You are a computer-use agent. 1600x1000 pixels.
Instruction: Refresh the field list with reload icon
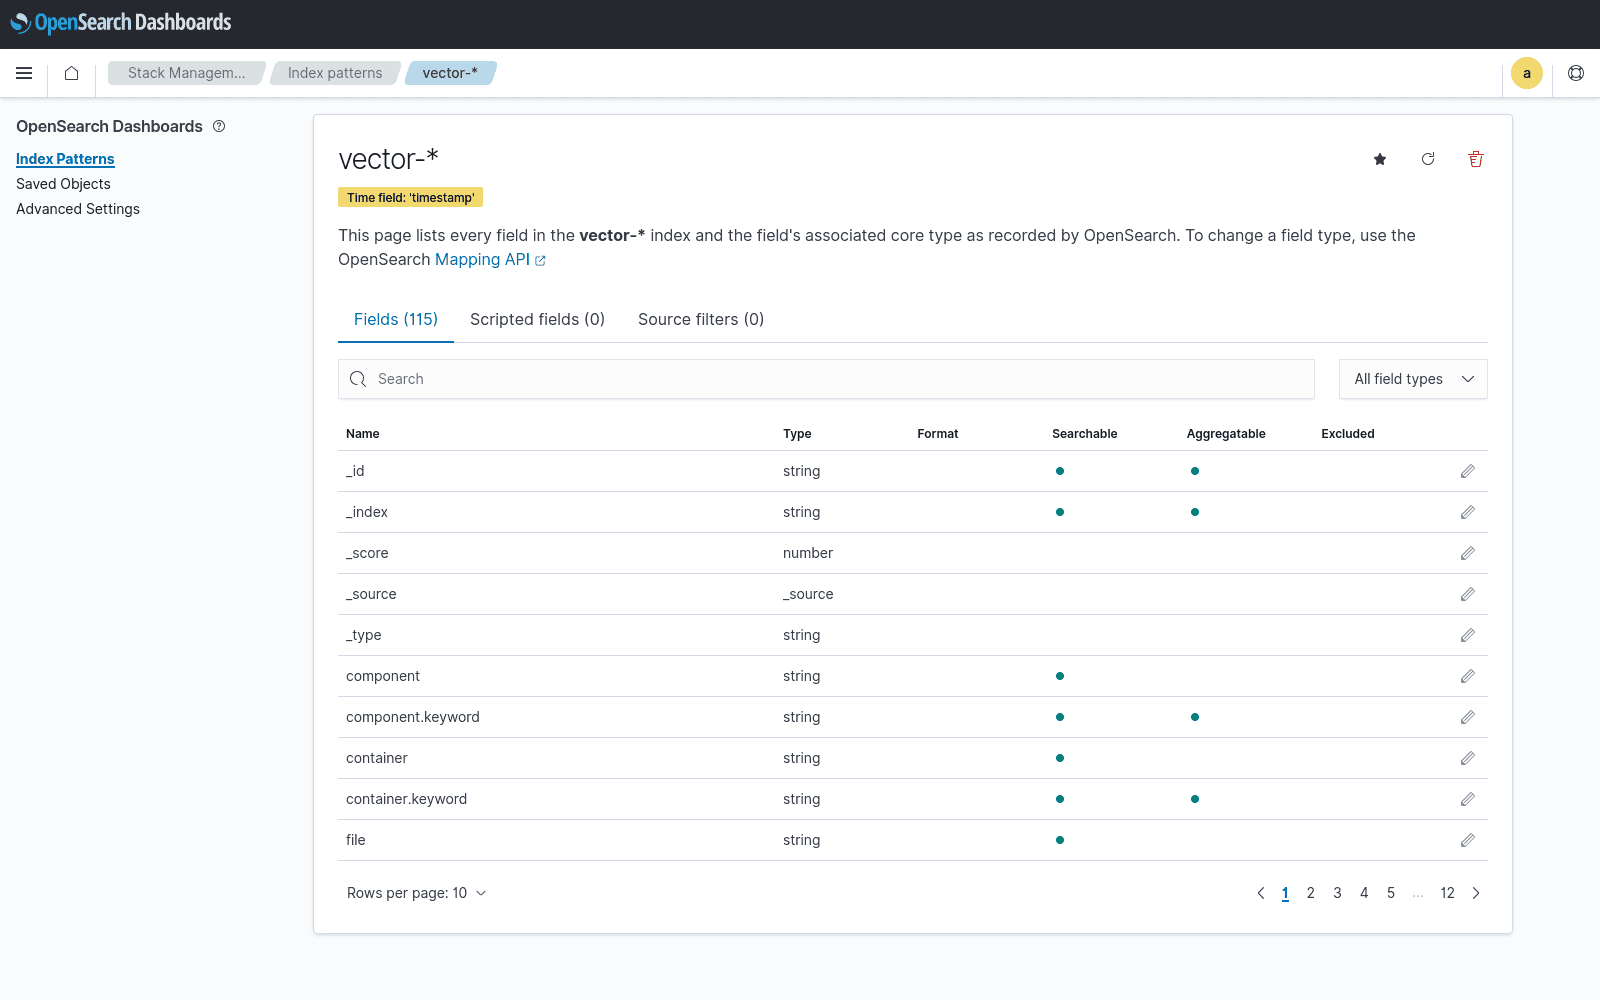click(x=1428, y=159)
